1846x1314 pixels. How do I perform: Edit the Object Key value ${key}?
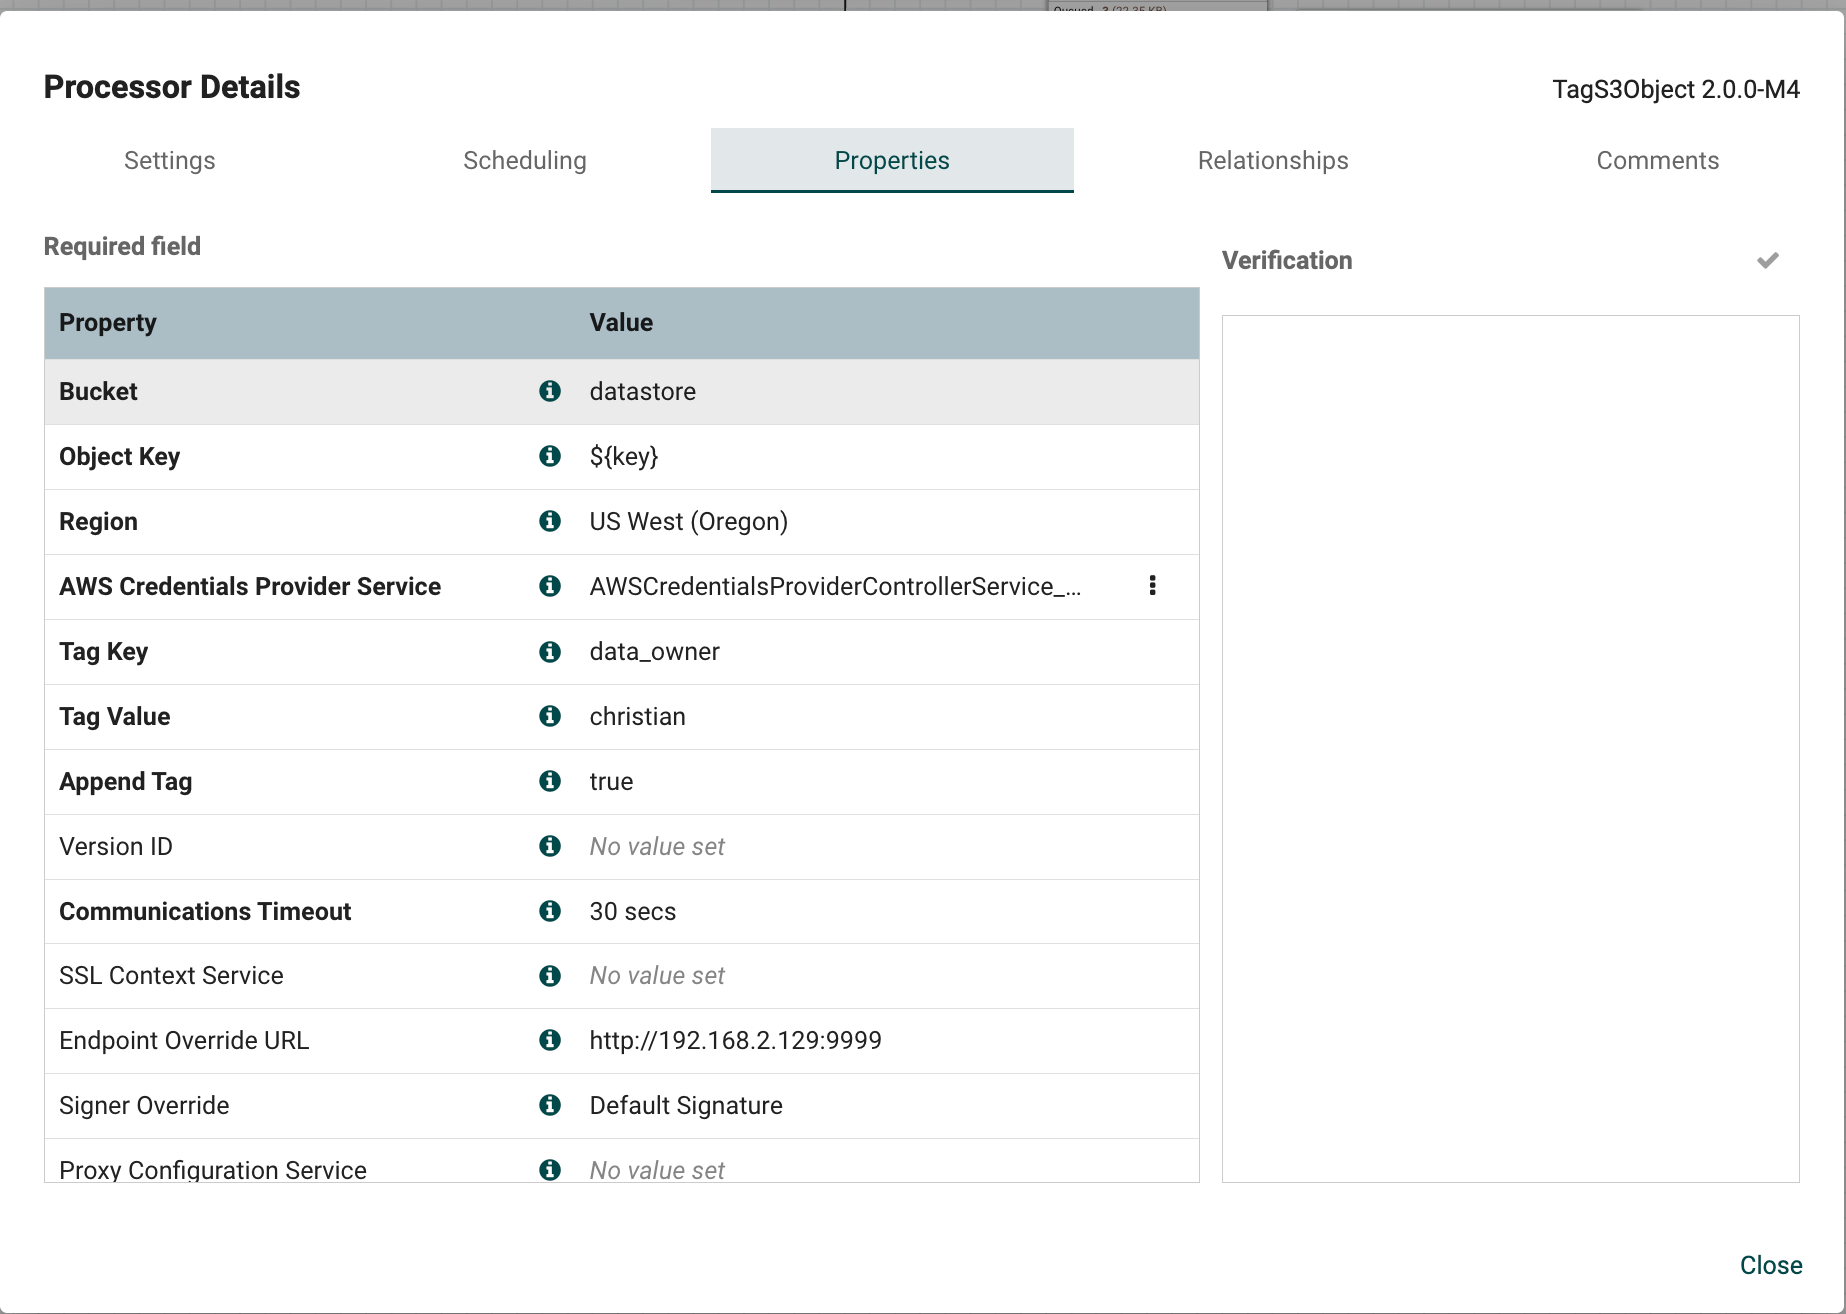point(624,457)
